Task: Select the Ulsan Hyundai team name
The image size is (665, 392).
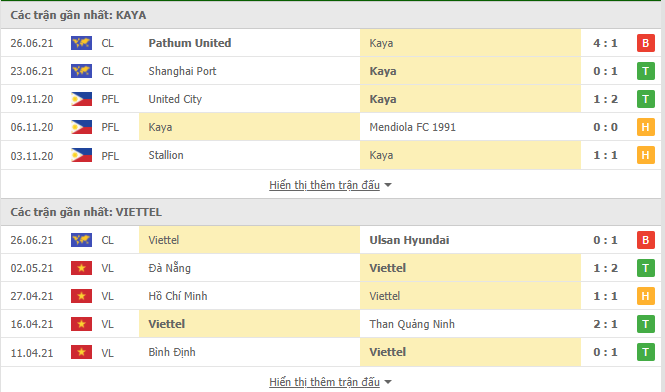Action: tap(409, 240)
